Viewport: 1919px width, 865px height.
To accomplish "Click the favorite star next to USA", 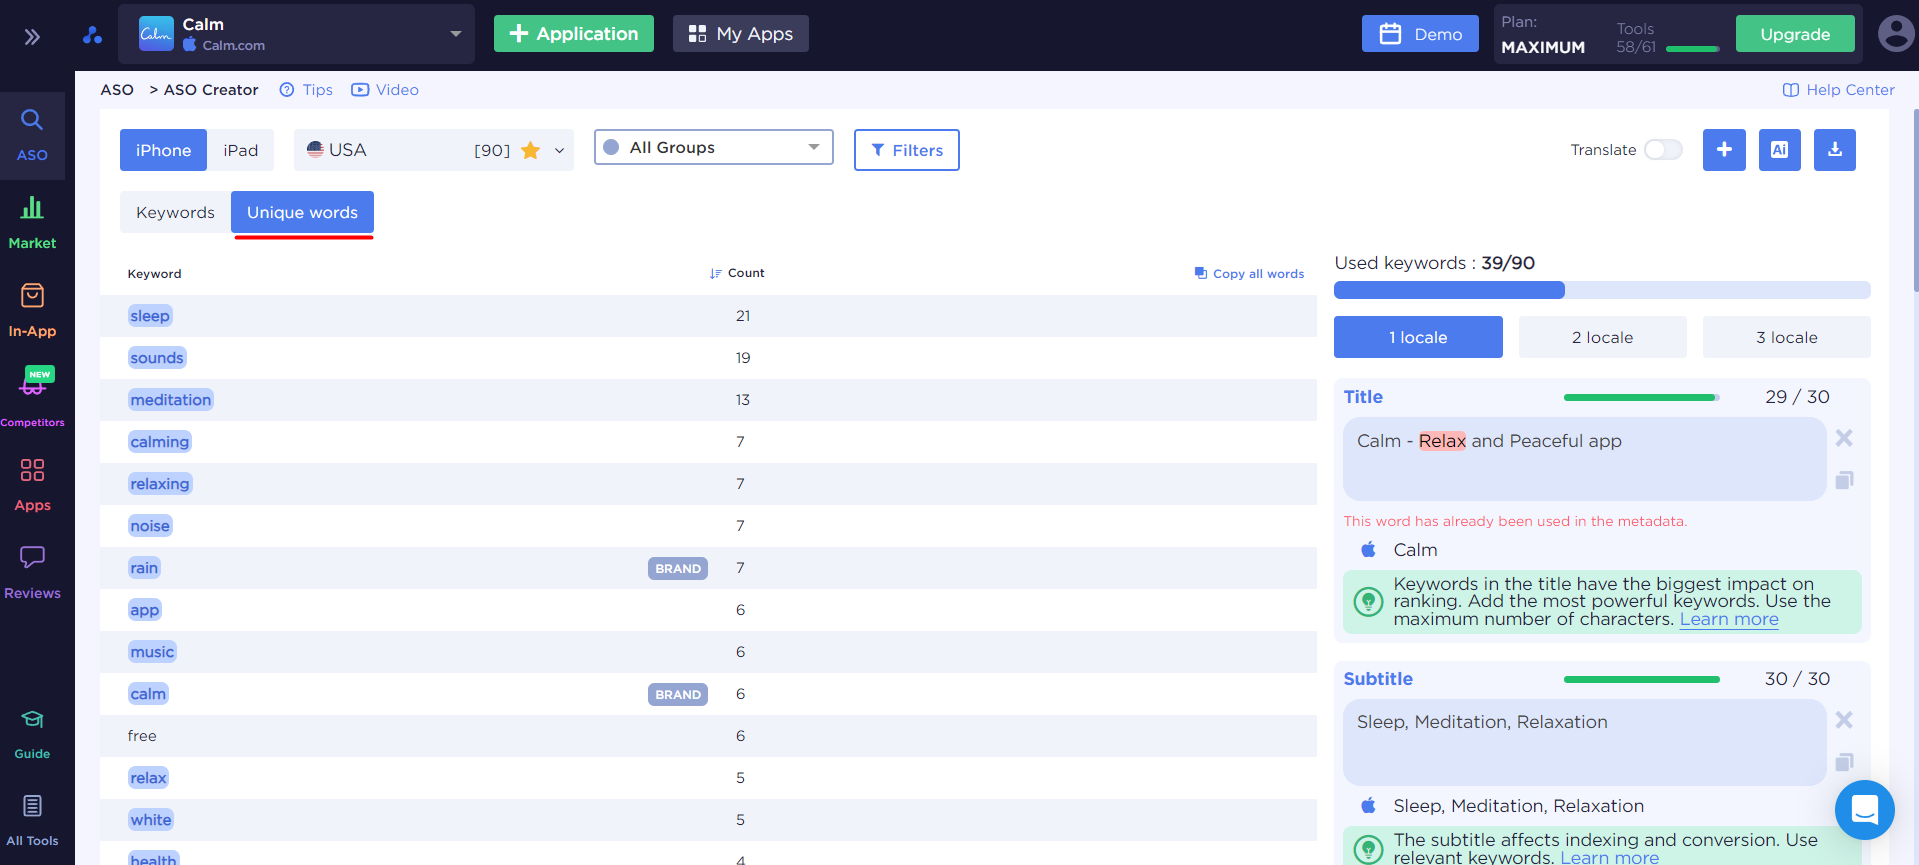I will click(530, 150).
